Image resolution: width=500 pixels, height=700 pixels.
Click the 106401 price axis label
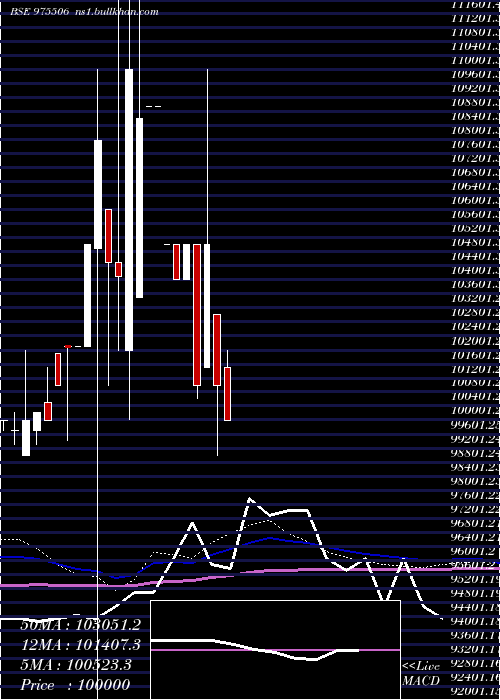click(475, 187)
